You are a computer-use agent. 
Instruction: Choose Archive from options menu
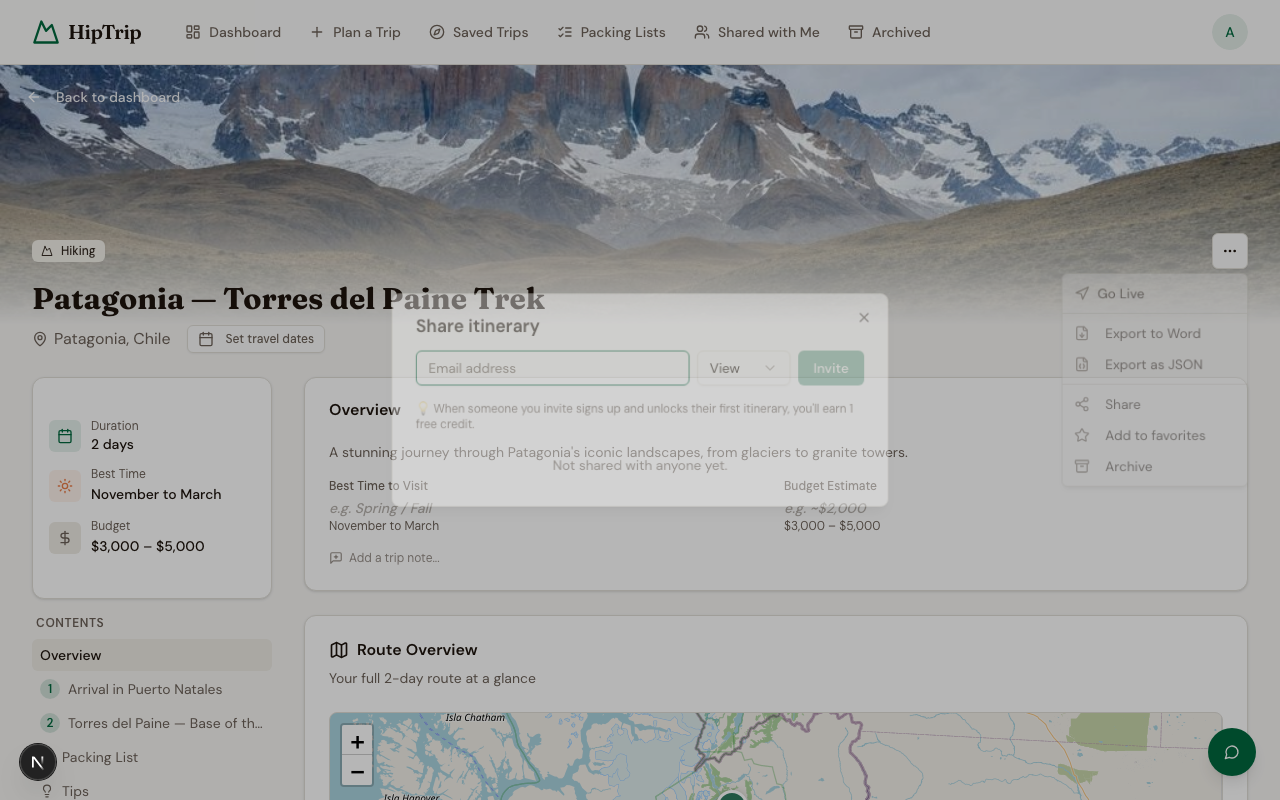1154,467
